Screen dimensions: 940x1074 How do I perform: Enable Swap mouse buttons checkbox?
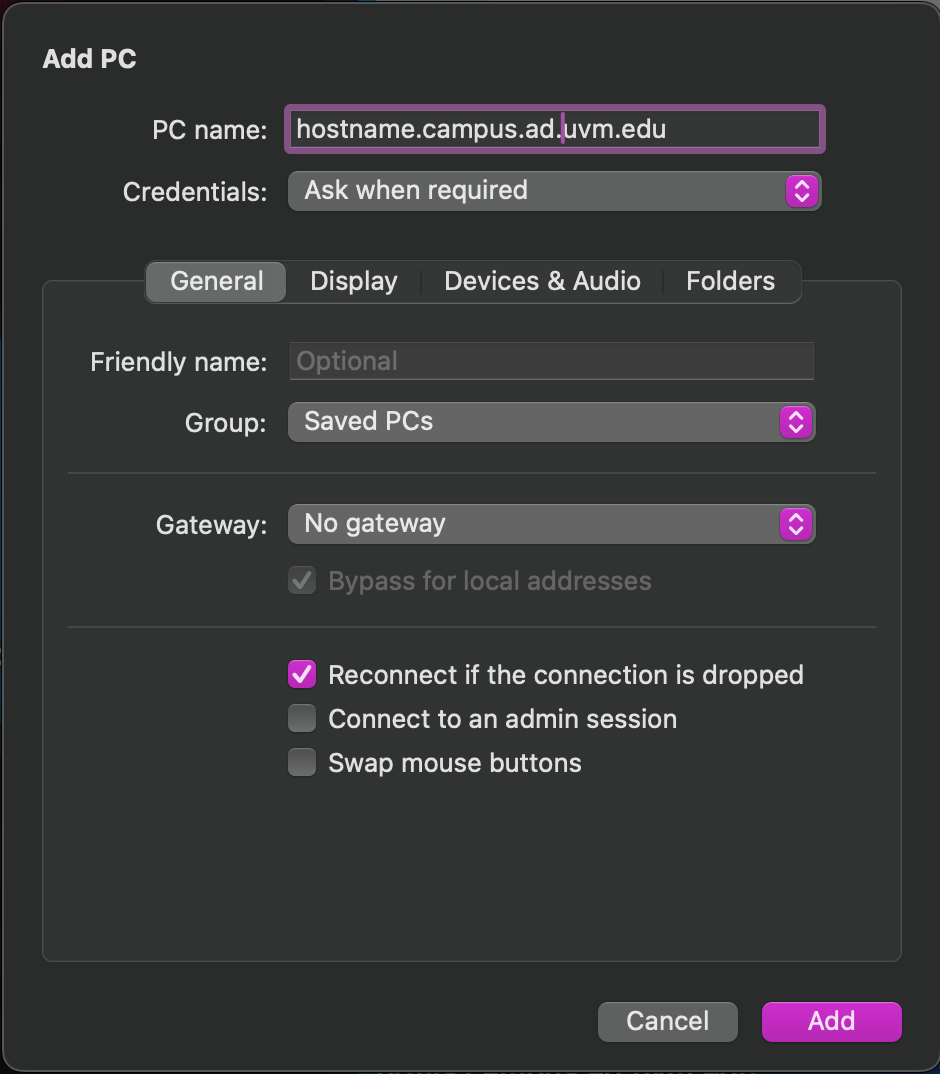[x=302, y=763]
